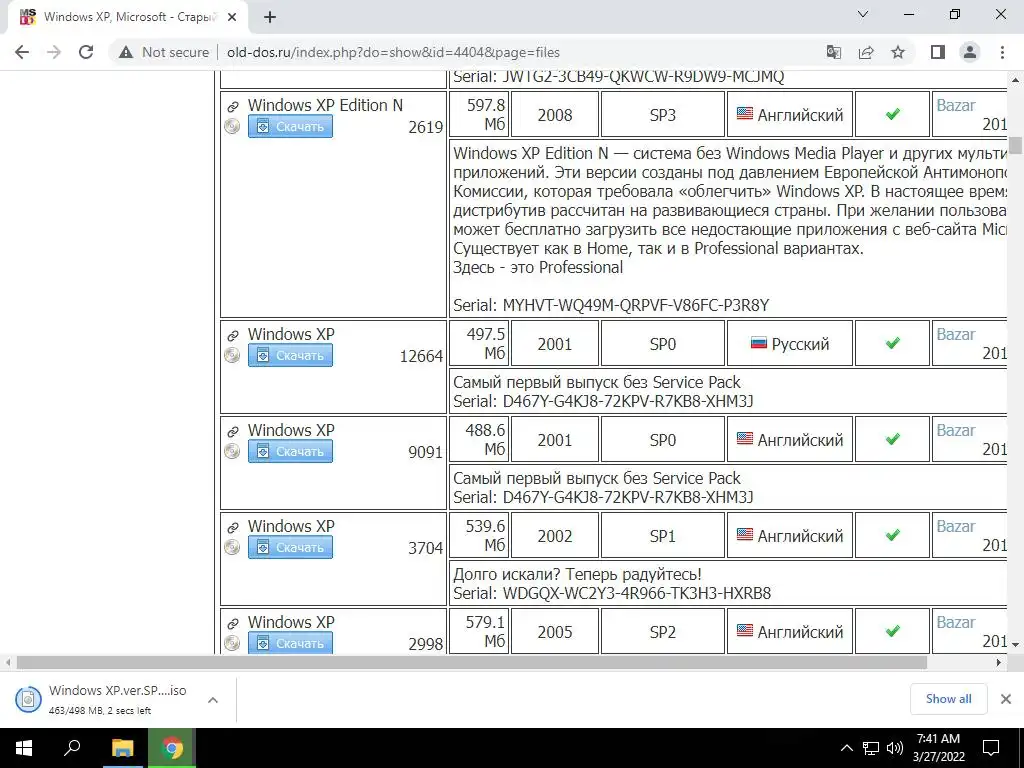Image resolution: width=1024 pixels, height=768 pixels.
Task: Open a new browser tab
Action: [270, 18]
